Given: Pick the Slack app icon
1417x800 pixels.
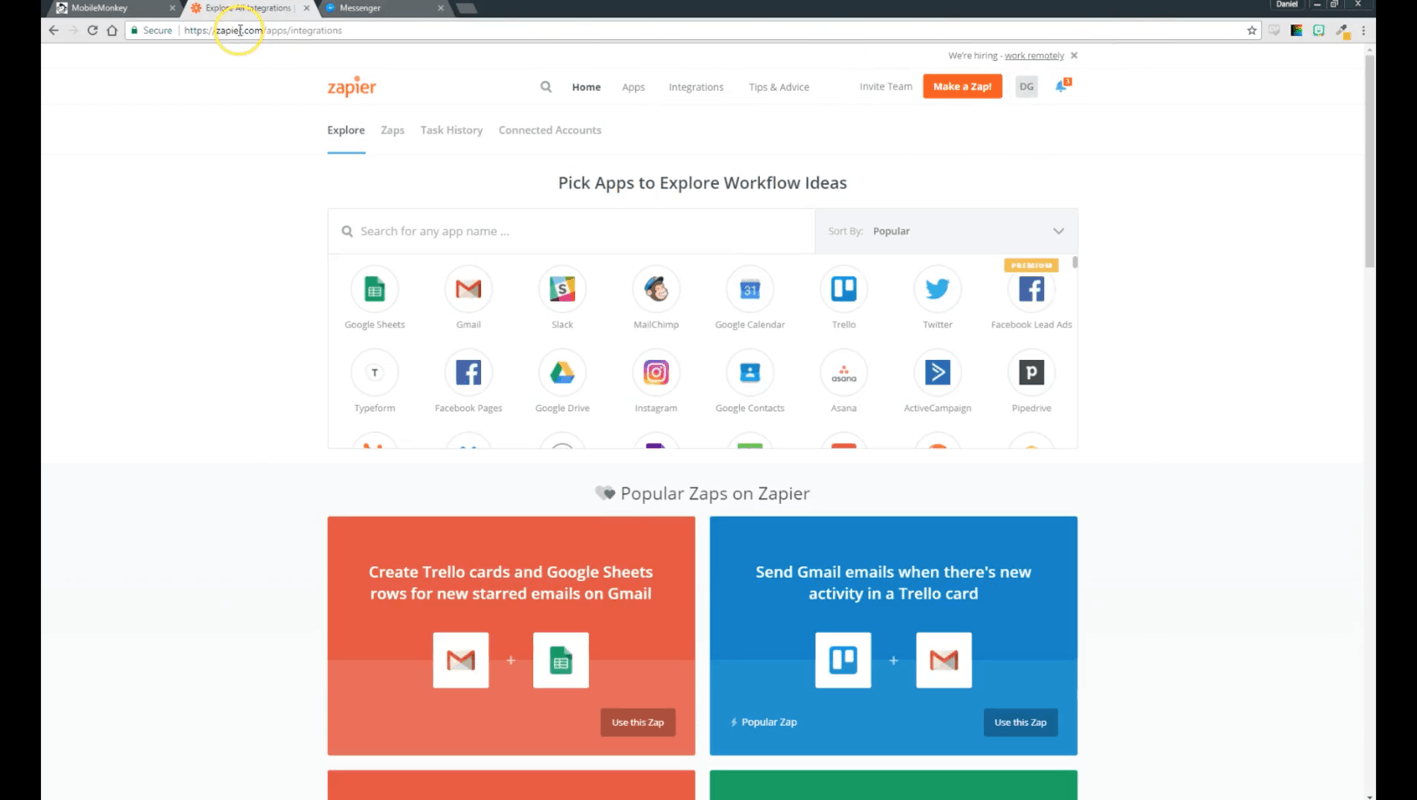Looking at the screenshot, I should point(562,289).
